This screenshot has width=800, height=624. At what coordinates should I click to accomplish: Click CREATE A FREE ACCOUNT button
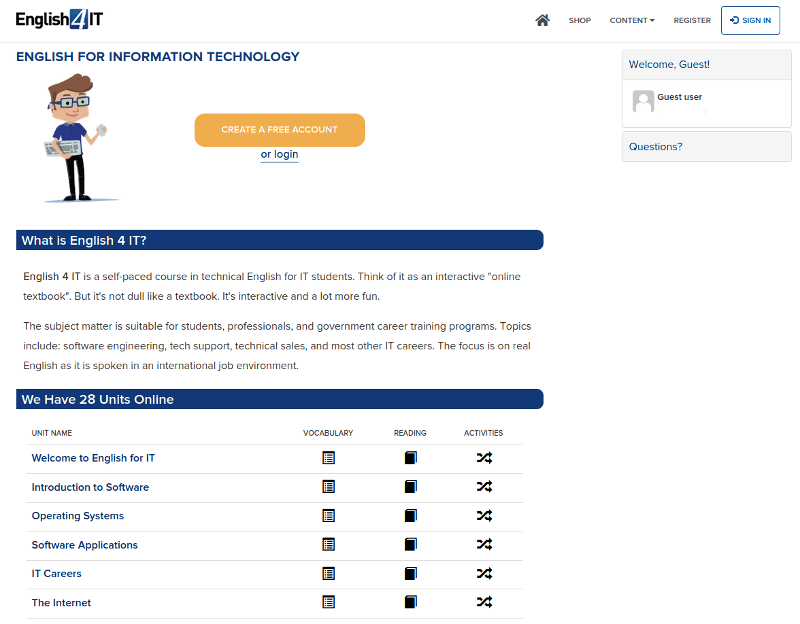pos(280,130)
